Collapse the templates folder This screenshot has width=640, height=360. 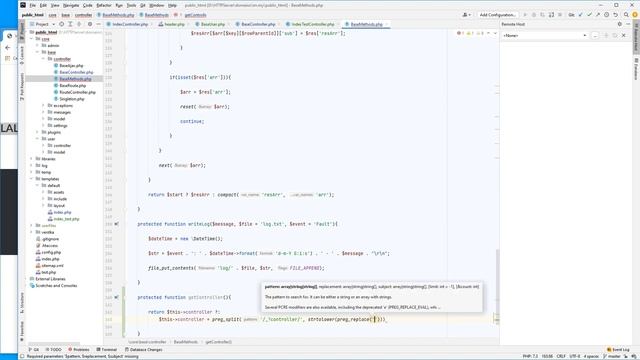[31, 179]
